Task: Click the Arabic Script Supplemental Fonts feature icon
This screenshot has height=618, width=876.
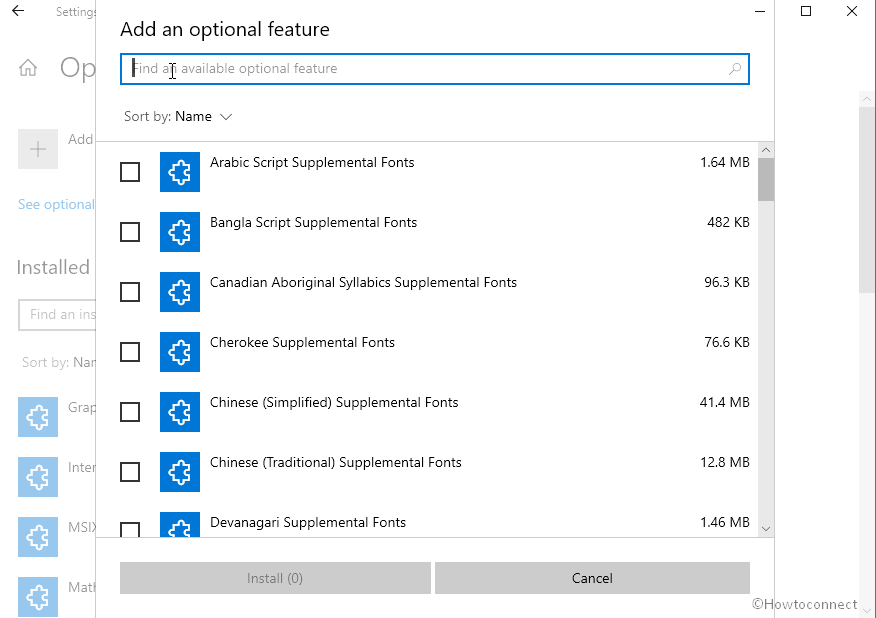Action: click(180, 172)
